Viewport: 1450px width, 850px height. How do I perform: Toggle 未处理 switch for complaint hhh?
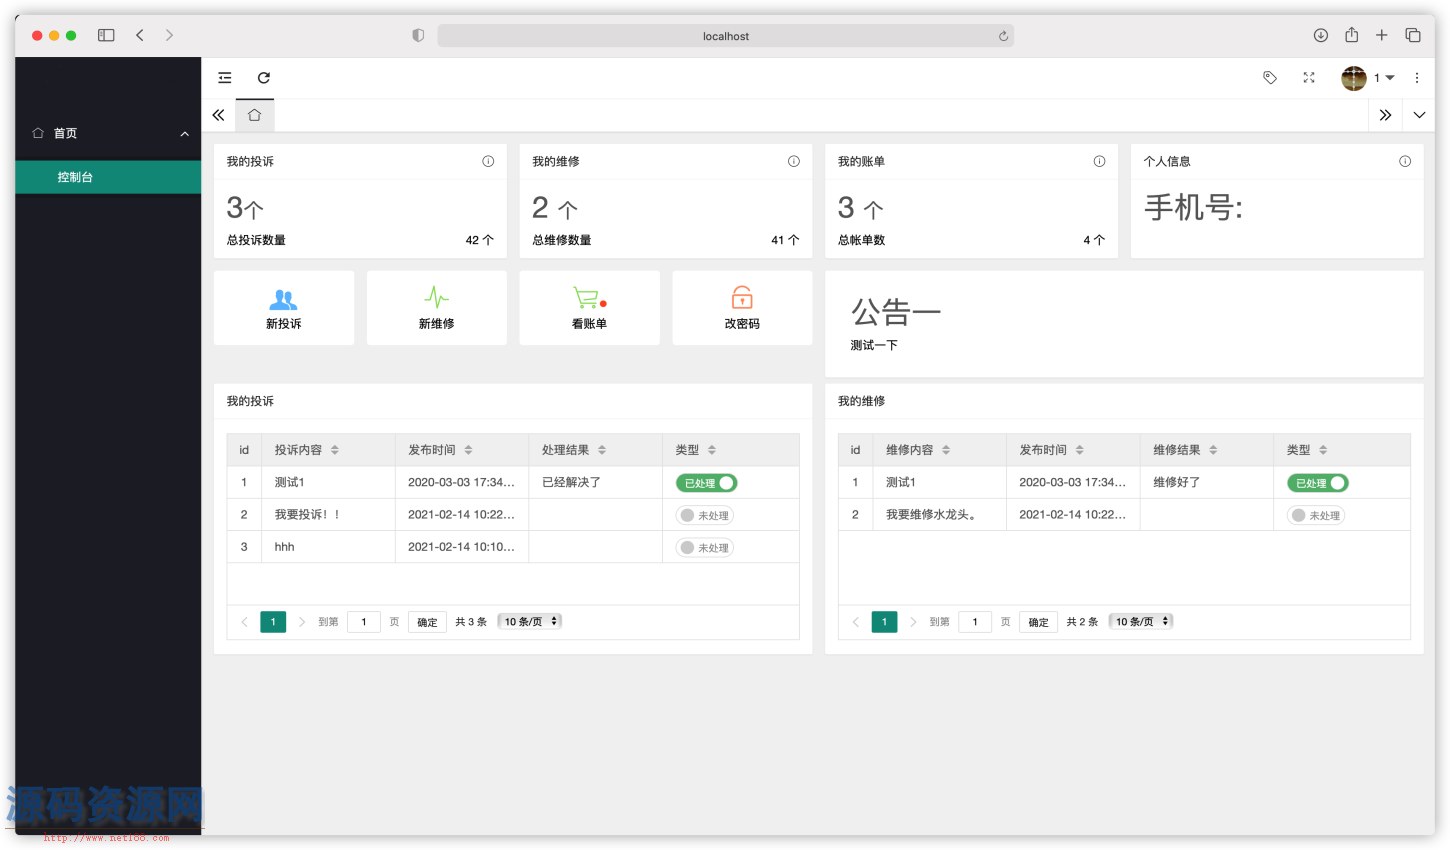coord(705,548)
